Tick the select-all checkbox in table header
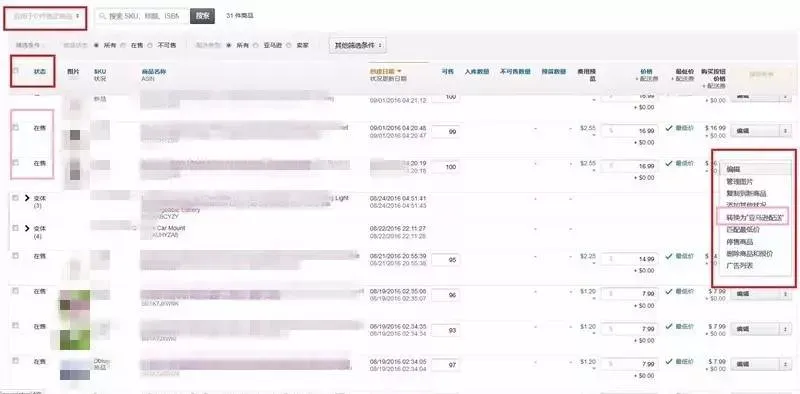 (15, 71)
